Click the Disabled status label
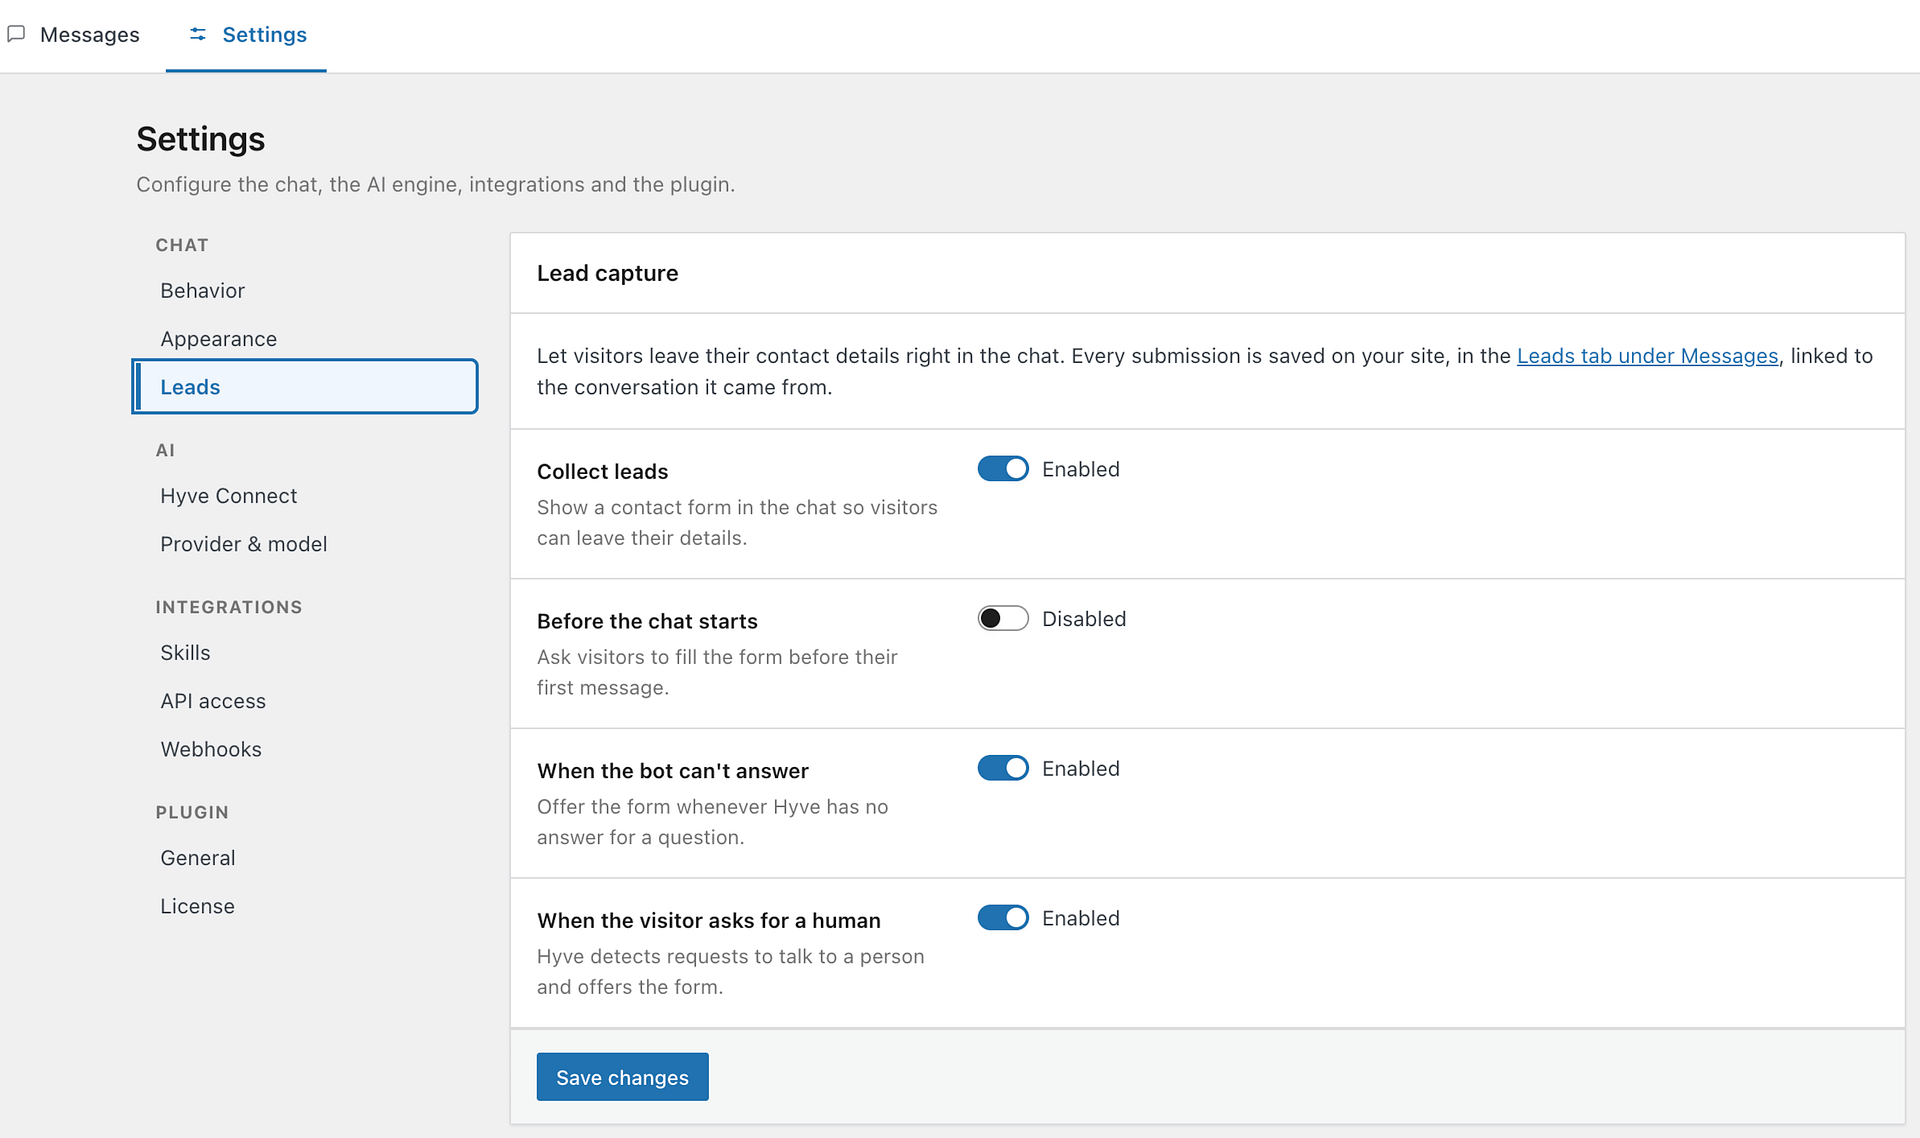 (1084, 619)
